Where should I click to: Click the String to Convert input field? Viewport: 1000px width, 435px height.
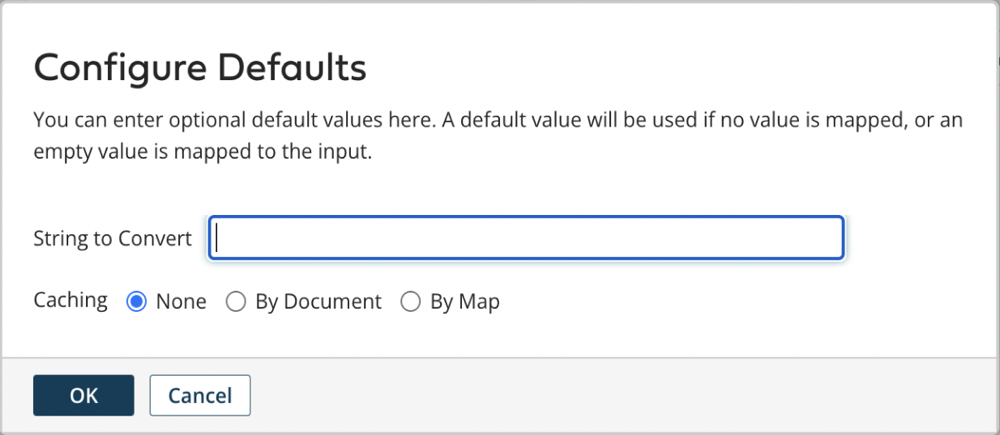(526, 239)
